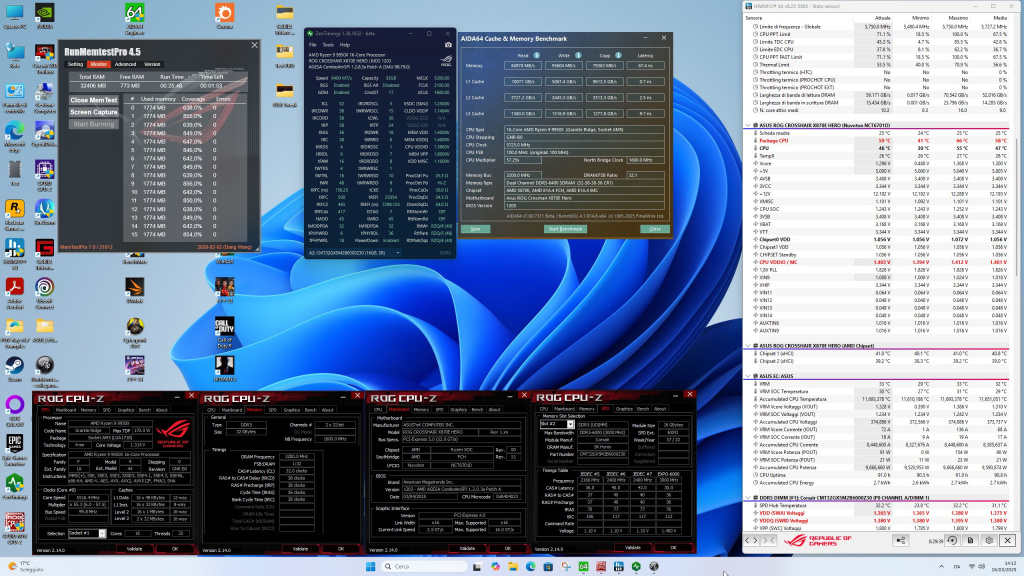
Task: Reset HWiNFO min/max with the clock icon
Action: click(x=952, y=540)
